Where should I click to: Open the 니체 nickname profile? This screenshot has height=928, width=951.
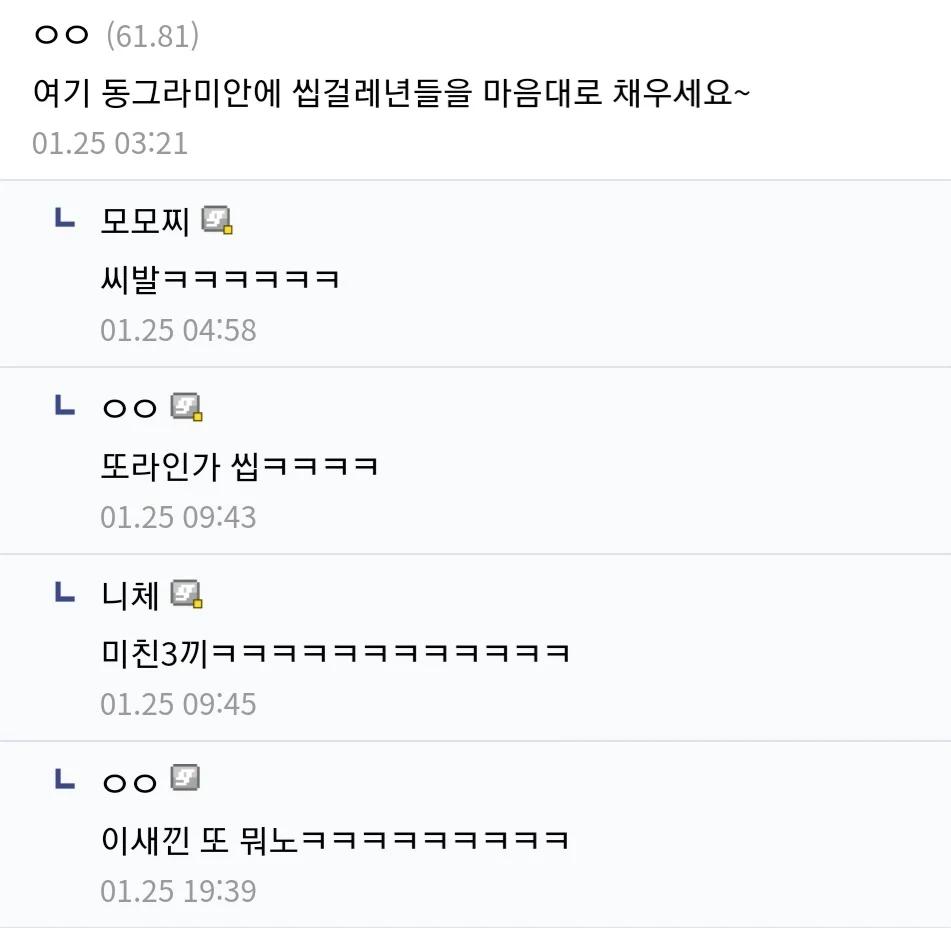[130, 596]
